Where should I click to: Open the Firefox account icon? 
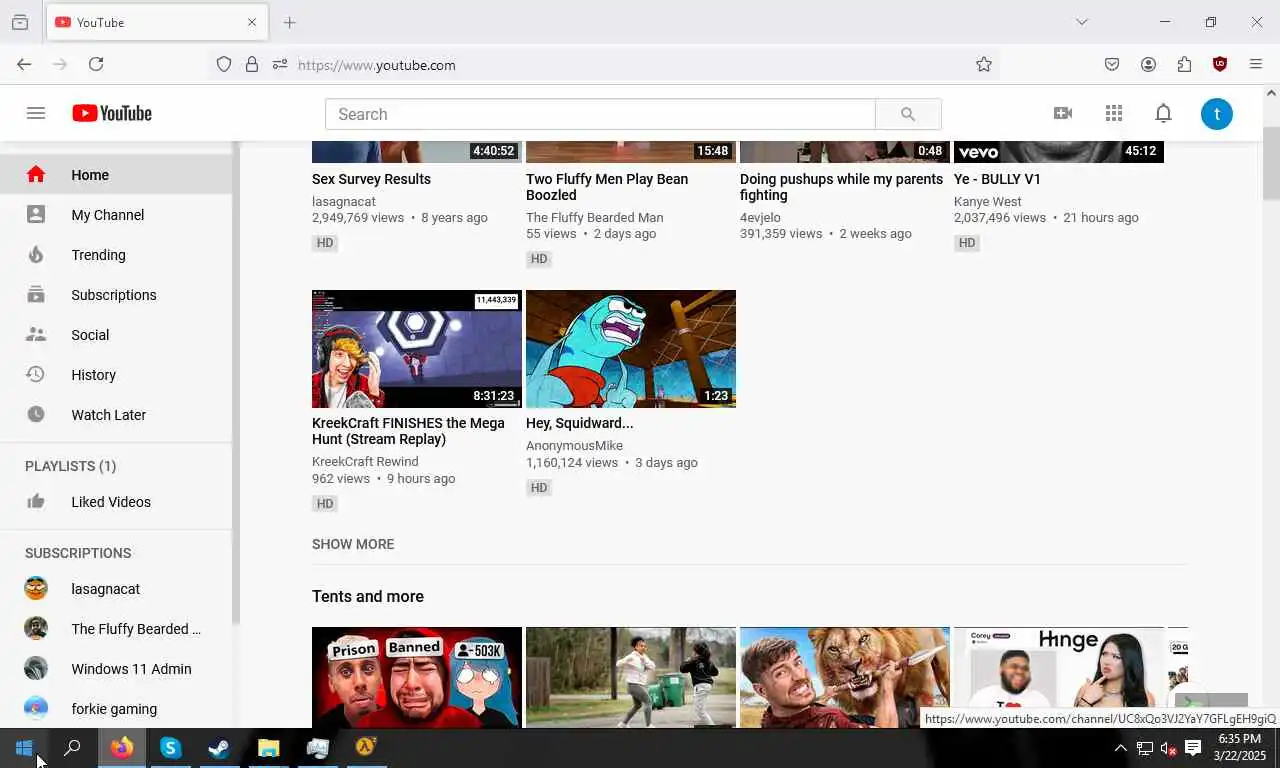click(1148, 64)
